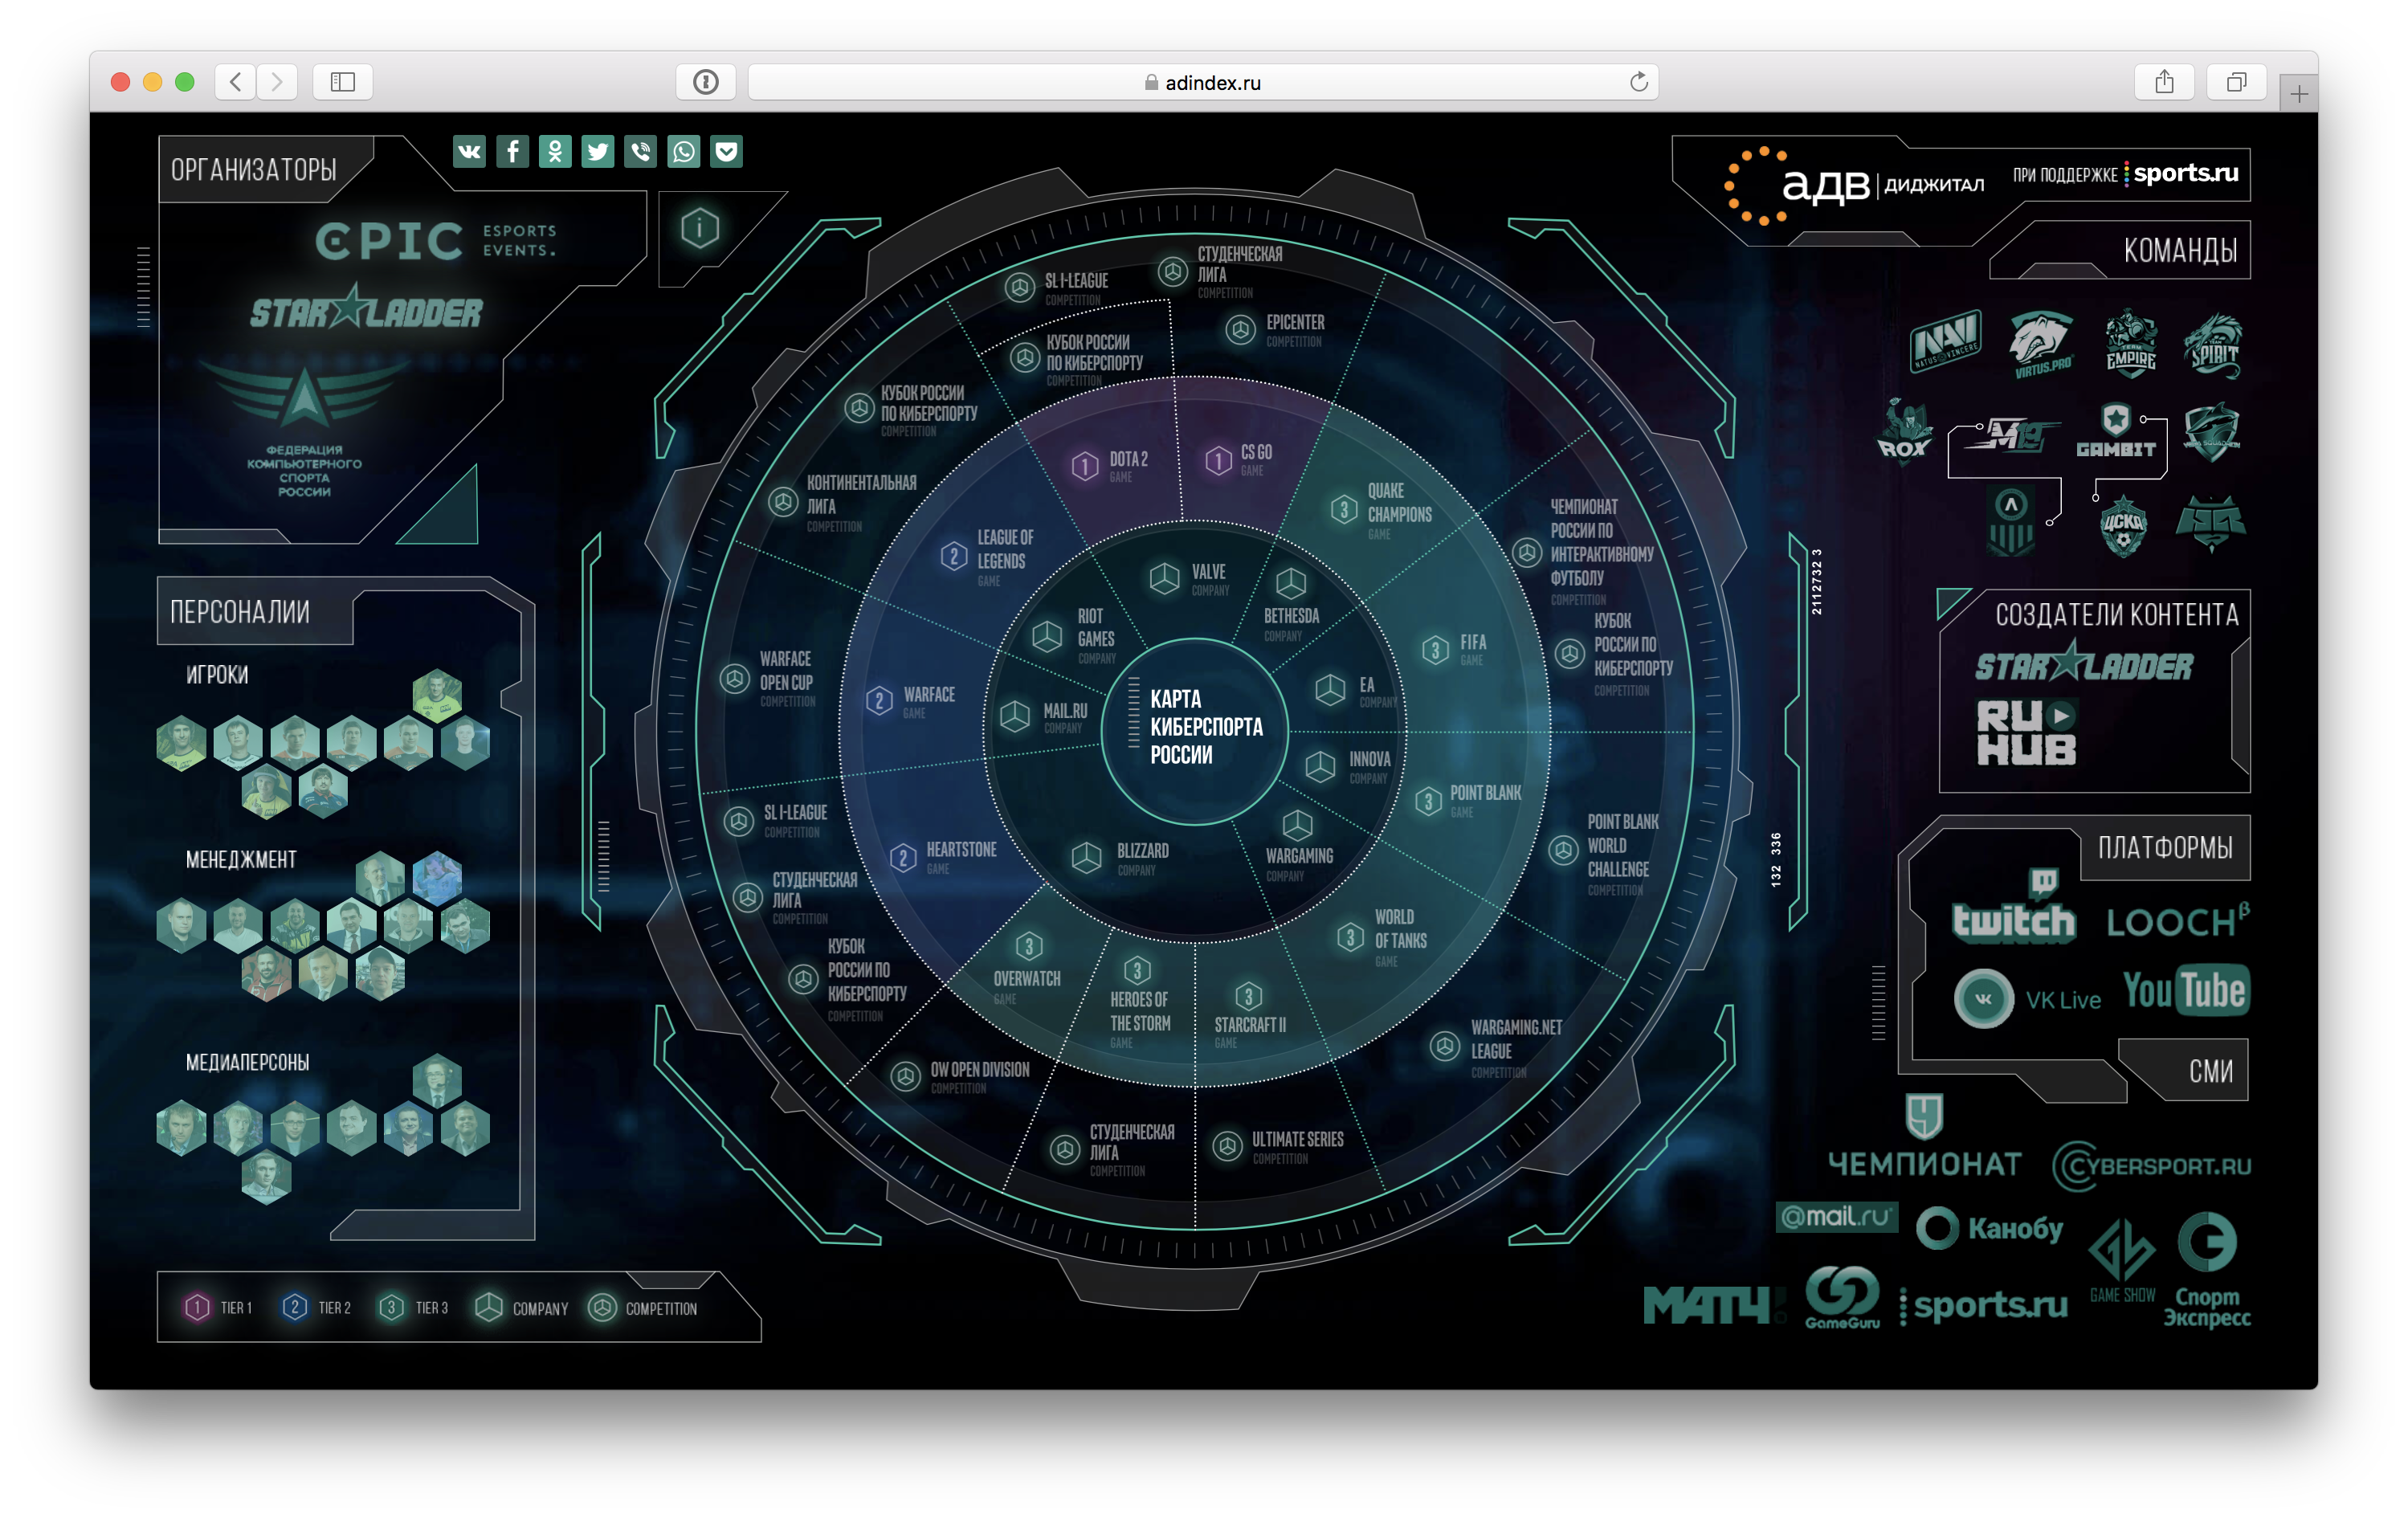Open the АДВ Диджитал logo link

click(1855, 185)
